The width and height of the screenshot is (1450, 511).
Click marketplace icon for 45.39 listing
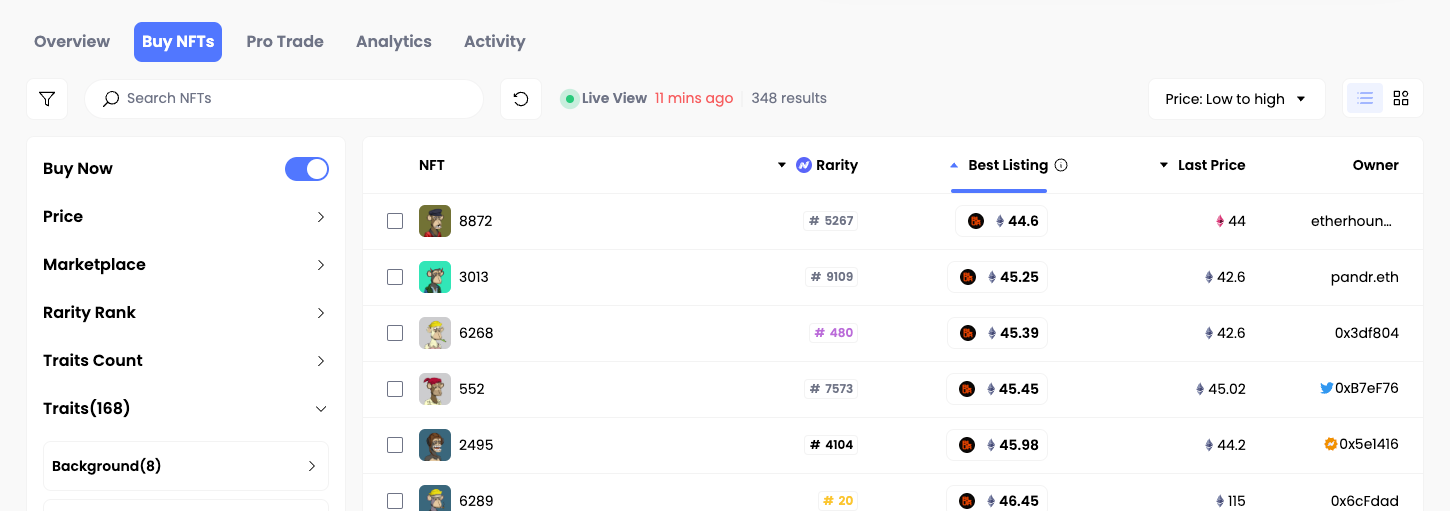pyautogui.click(x=968, y=333)
